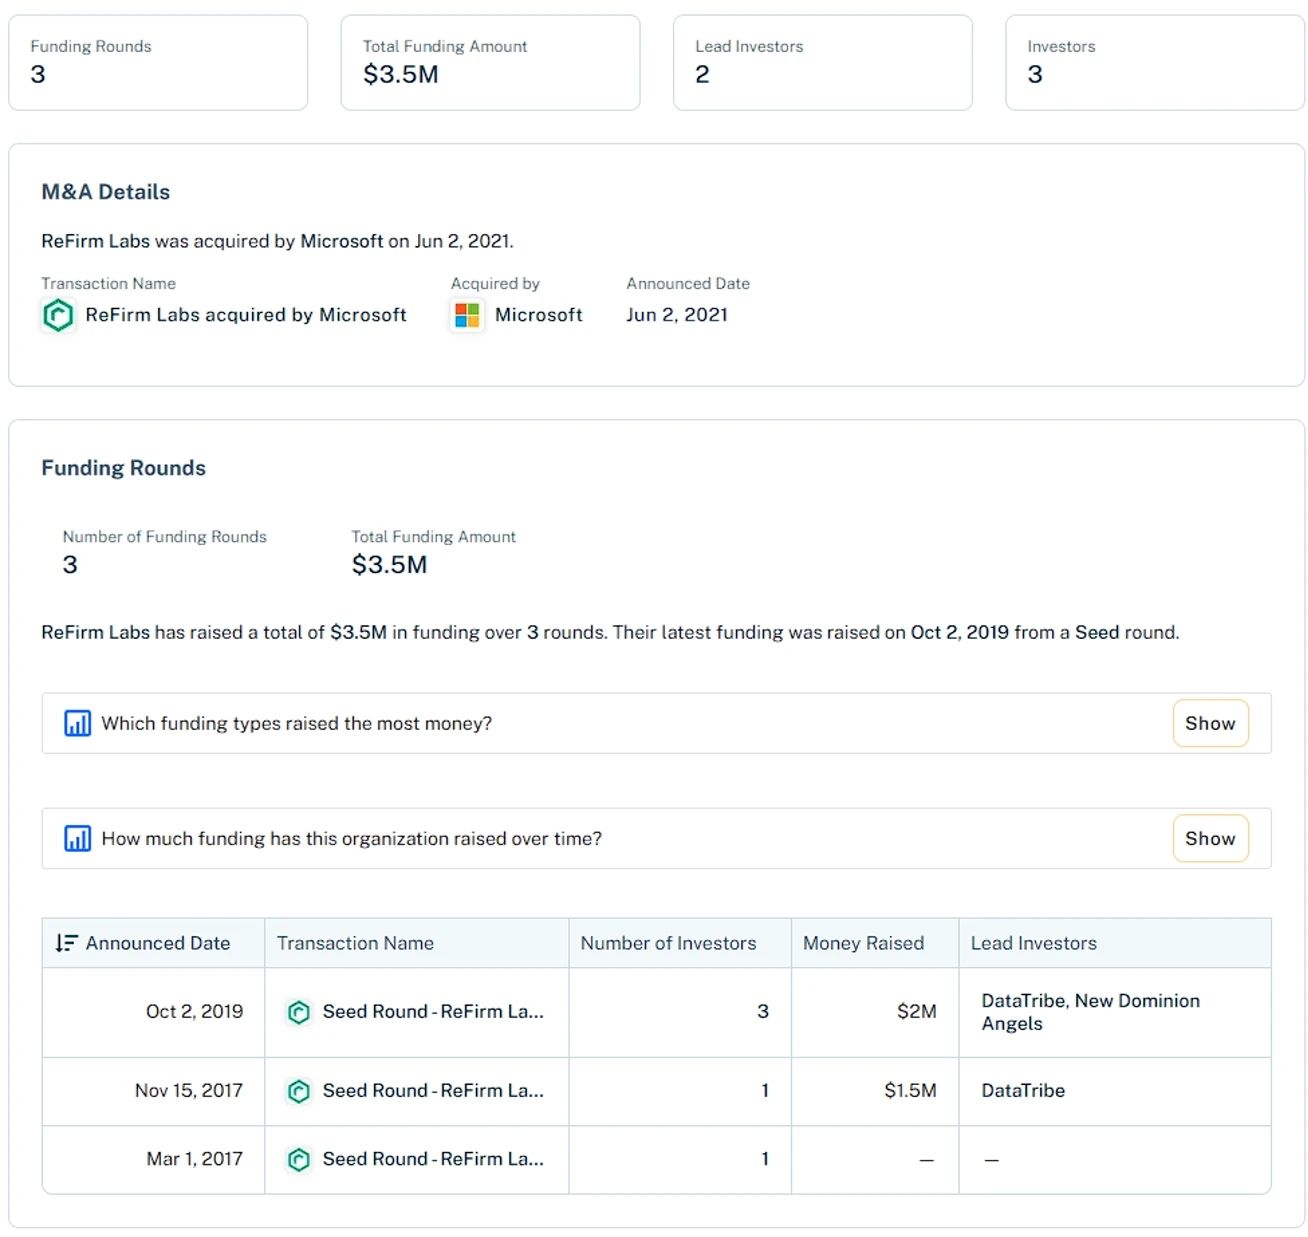Screen dimensions: 1308x1237
Task: Click the sort icon in Announced Date header
Action: [x=66, y=943]
